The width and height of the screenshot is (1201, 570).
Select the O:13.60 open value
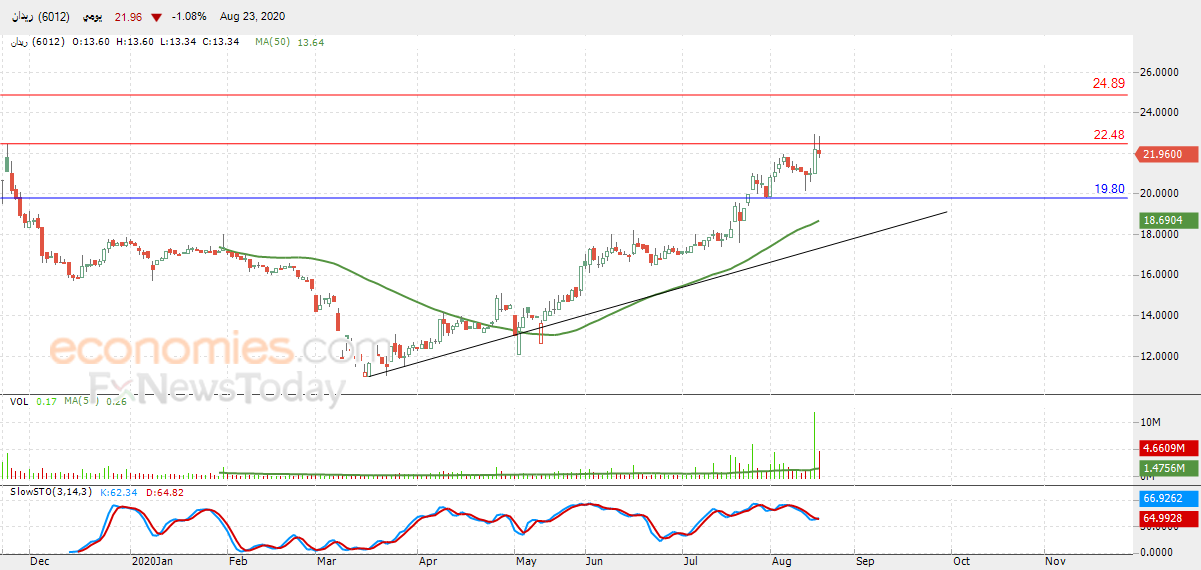pyautogui.click(x=93, y=42)
